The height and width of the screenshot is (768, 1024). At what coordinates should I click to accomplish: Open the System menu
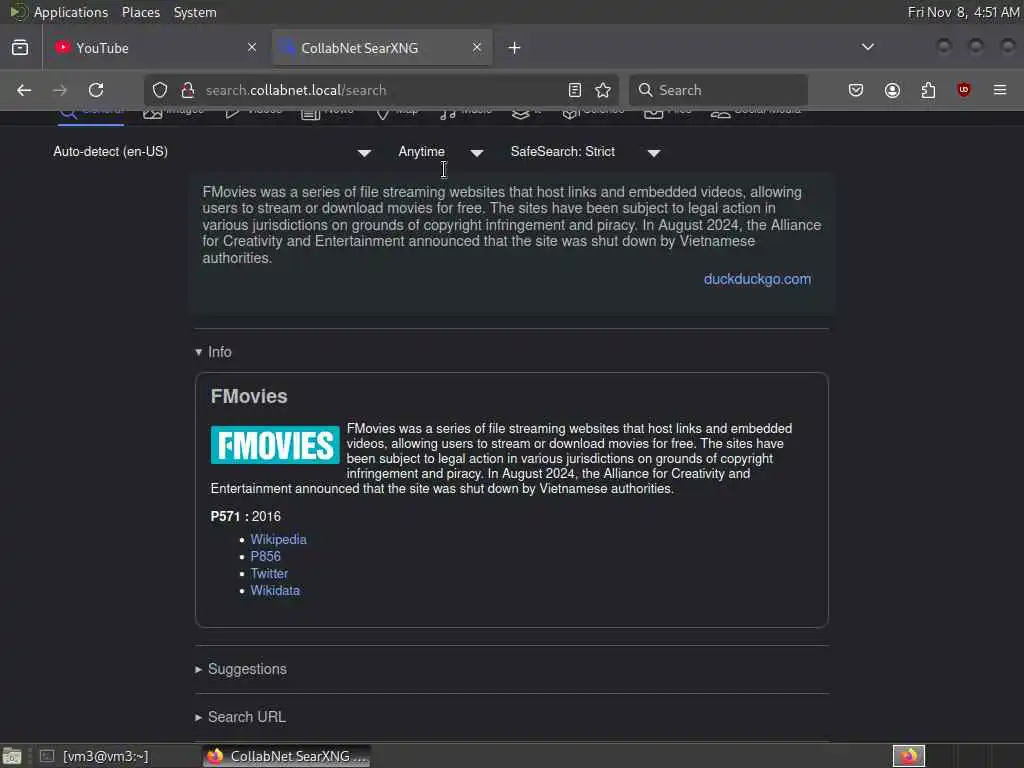pyautogui.click(x=195, y=12)
